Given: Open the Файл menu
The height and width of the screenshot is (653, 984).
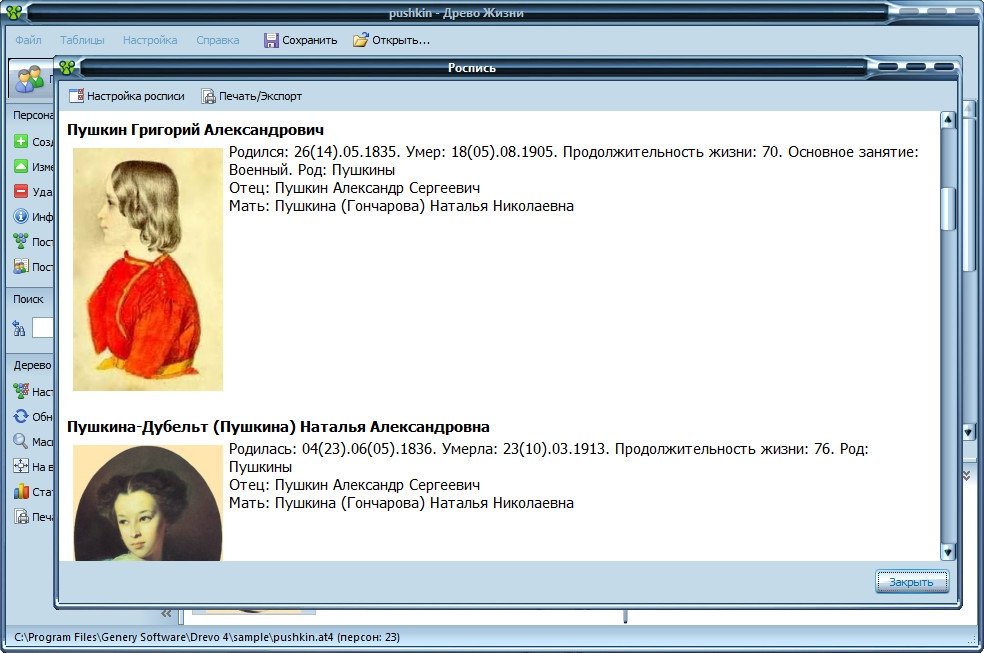Looking at the screenshot, I should tap(28, 40).
